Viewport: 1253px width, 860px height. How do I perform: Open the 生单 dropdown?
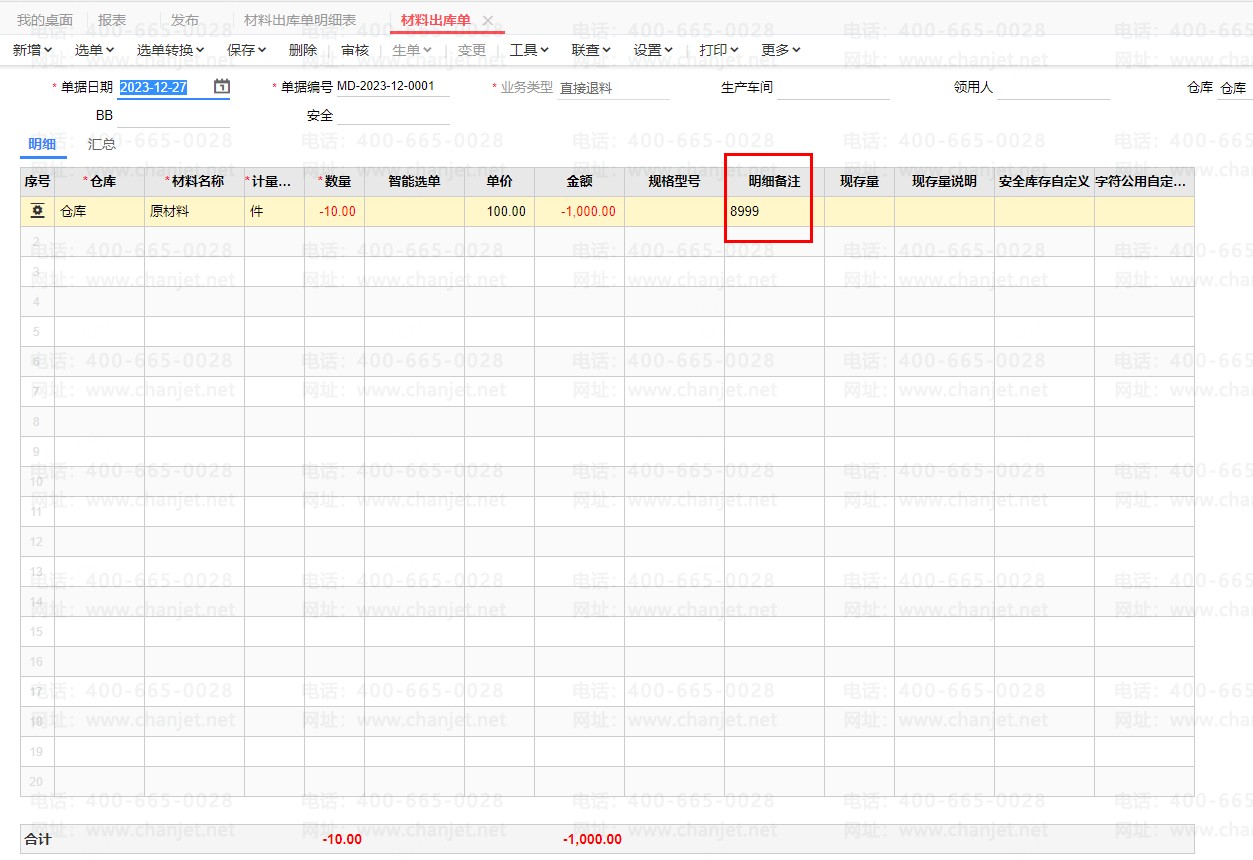click(412, 49)
